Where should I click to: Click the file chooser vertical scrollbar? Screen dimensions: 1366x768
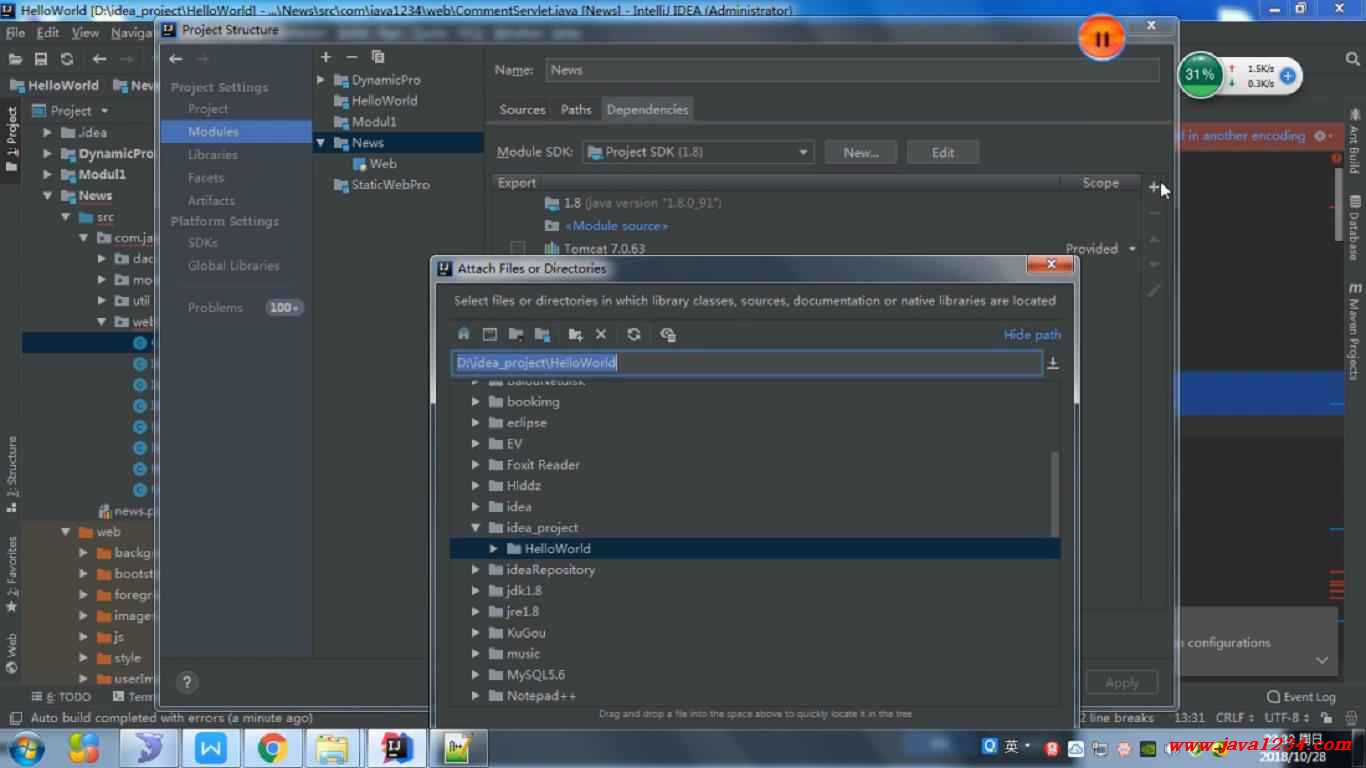(1053, 494)
